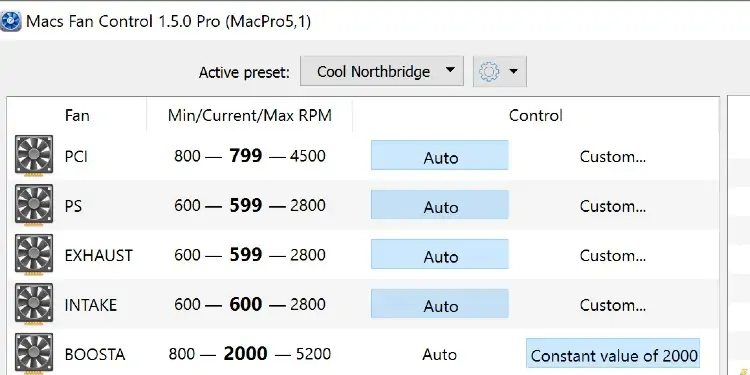Click the INTAKE fan icon
This screenshot has width=750, height=375.
[33, 304]
